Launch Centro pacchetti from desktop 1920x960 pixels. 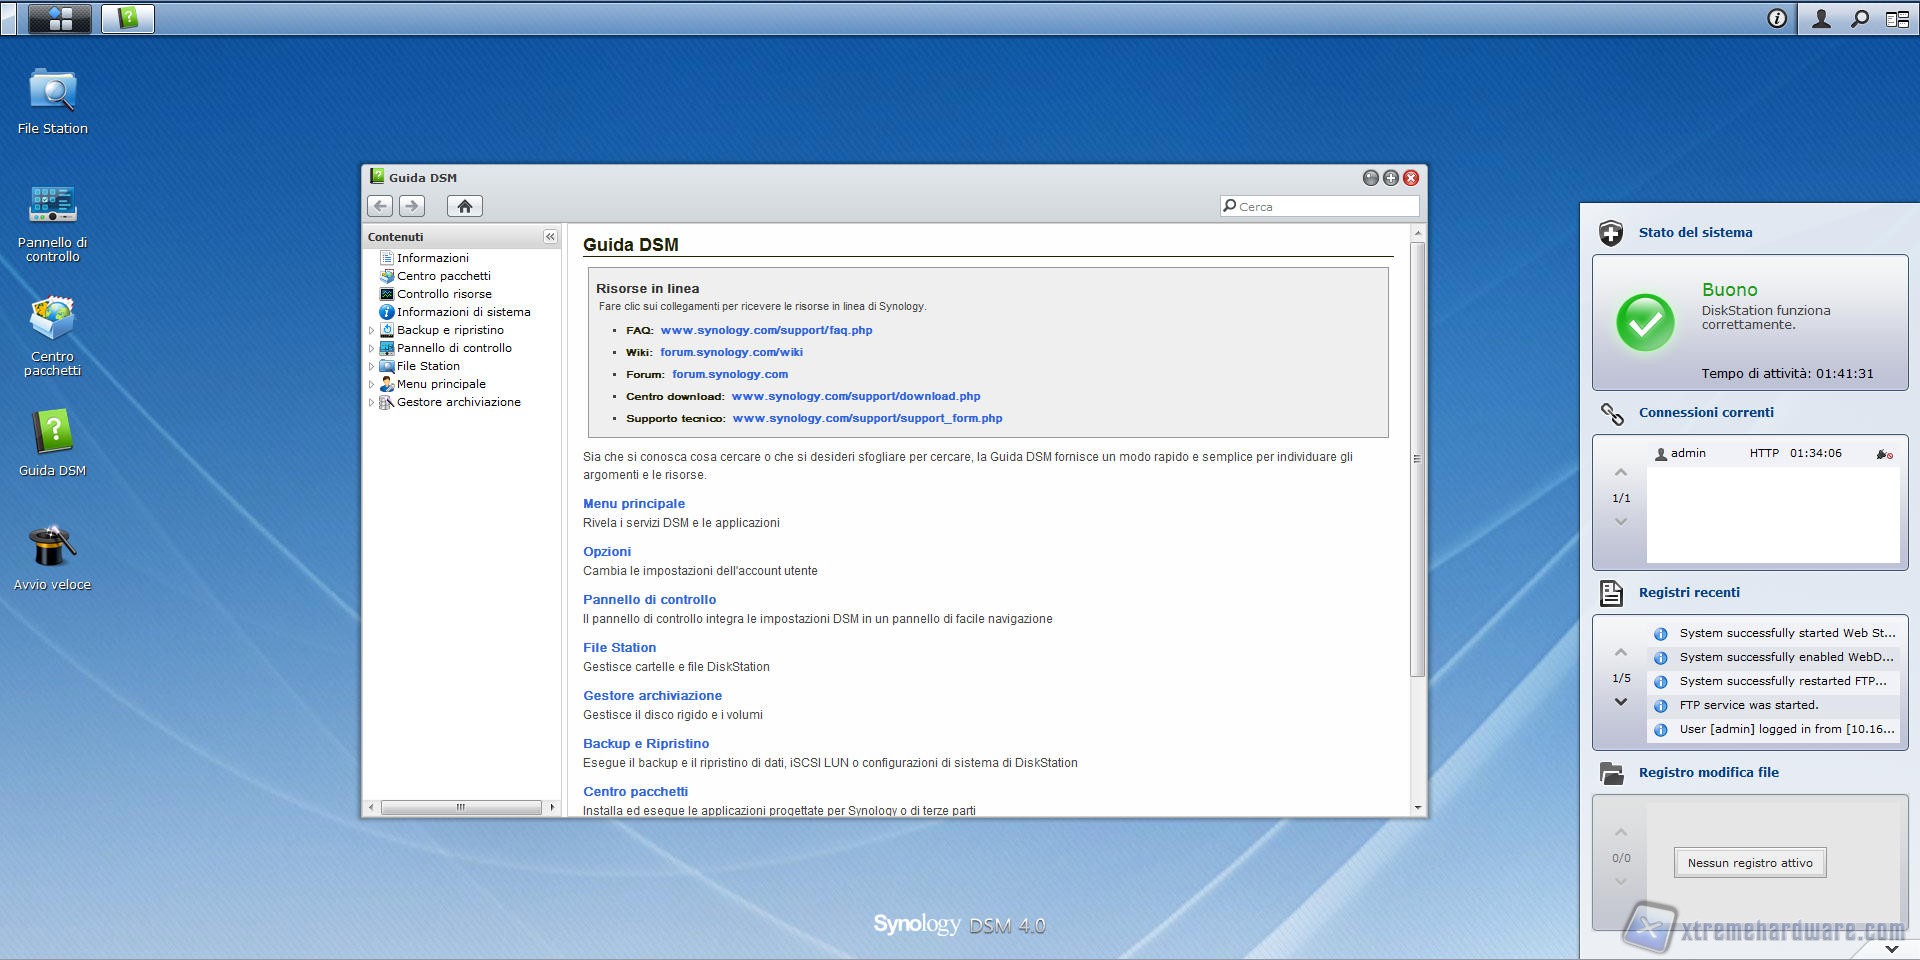(x=52, y=320)
